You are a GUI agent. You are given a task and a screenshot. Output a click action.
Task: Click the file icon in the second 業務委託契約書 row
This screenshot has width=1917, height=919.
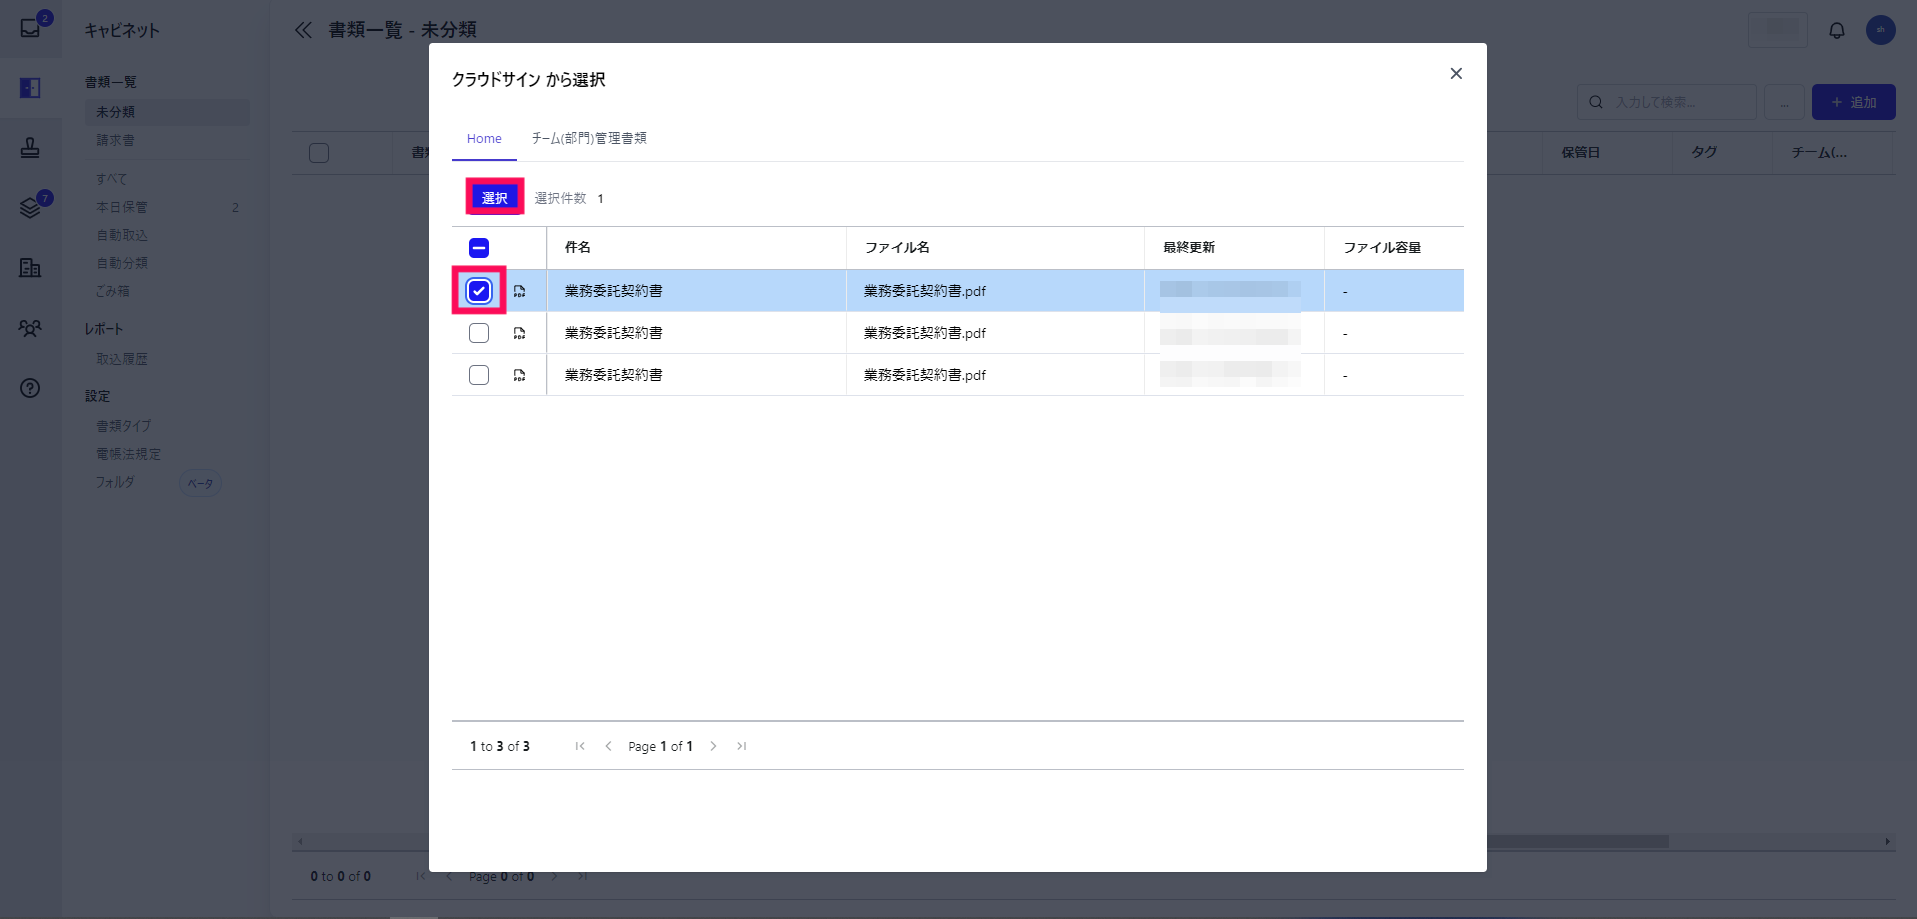coord(520,333)
